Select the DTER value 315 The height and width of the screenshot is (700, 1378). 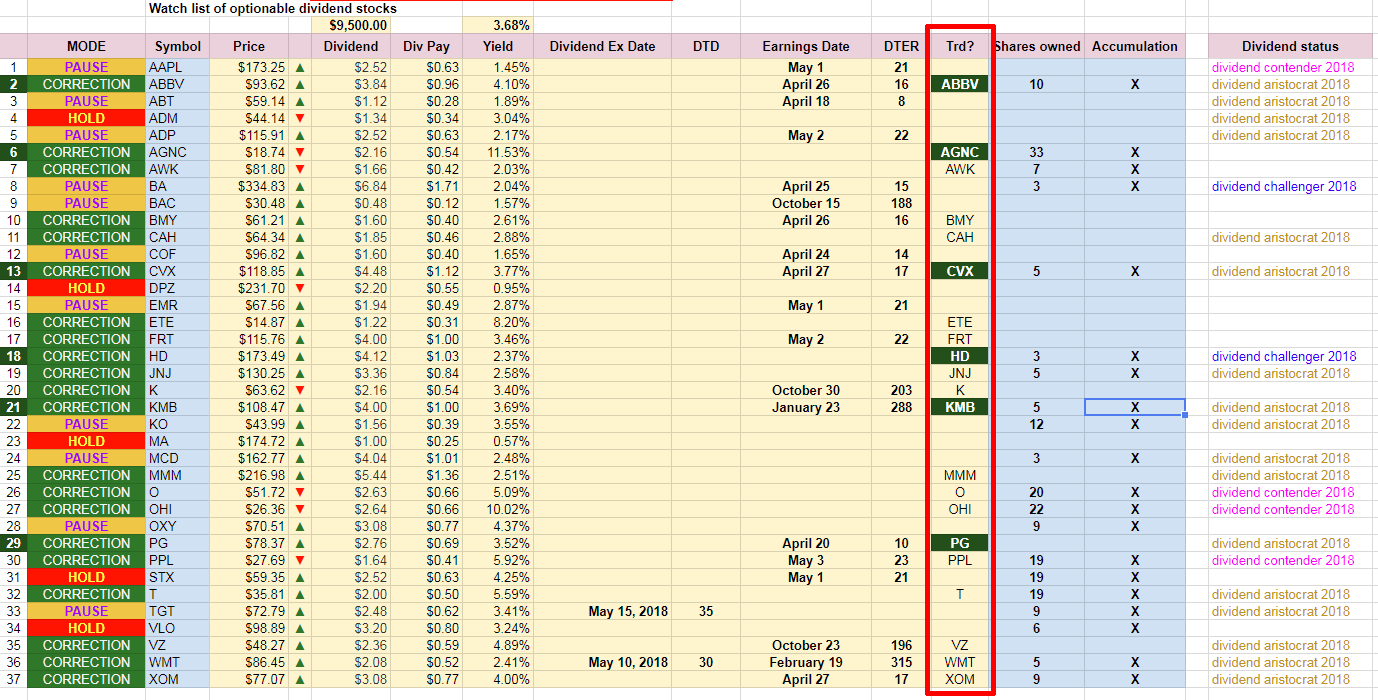coord(901,662)
